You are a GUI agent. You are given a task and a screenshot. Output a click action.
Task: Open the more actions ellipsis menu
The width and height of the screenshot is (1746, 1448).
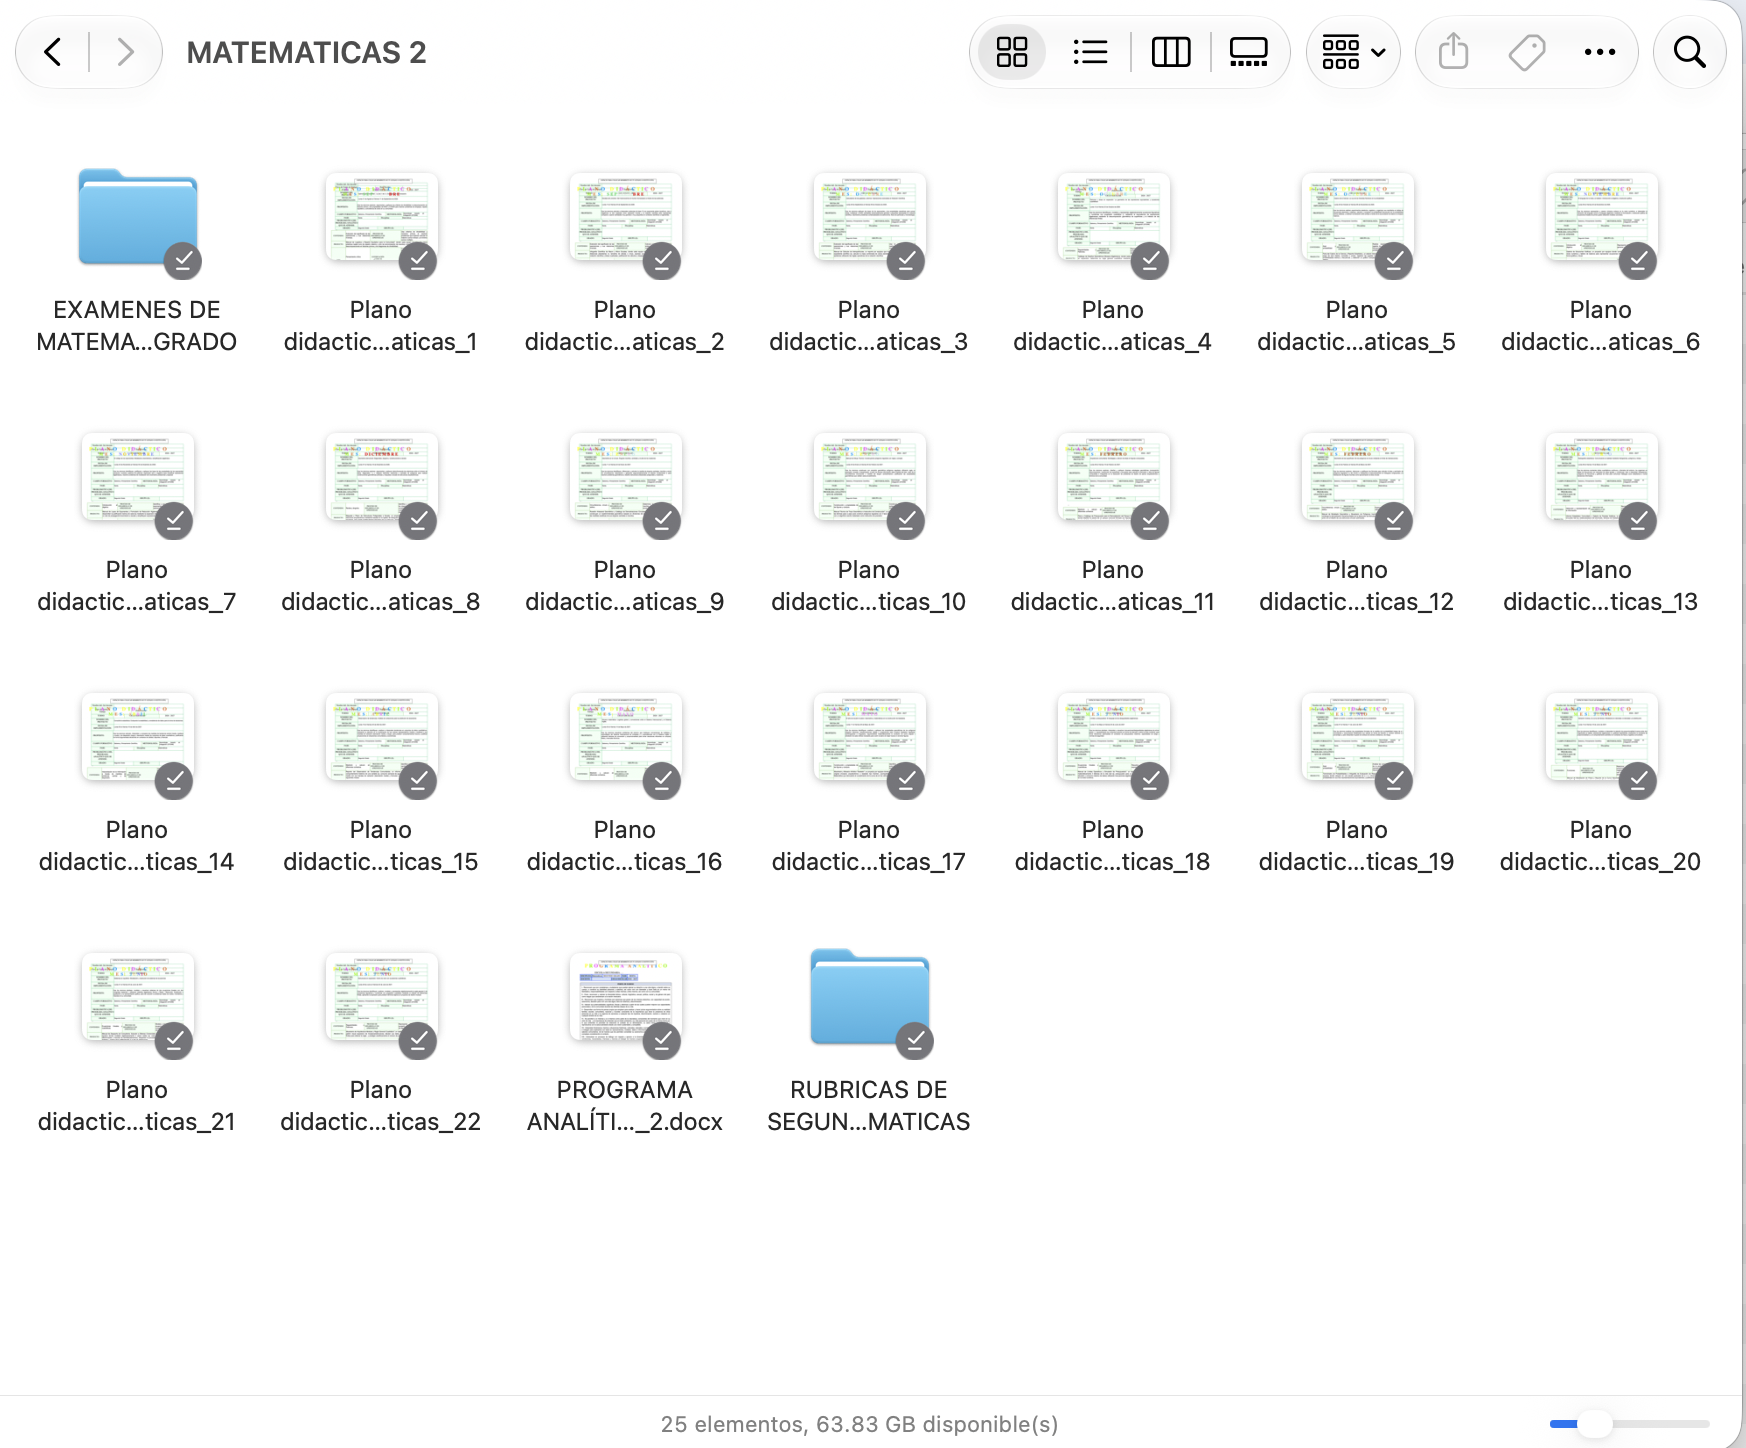pos(1600,52)
